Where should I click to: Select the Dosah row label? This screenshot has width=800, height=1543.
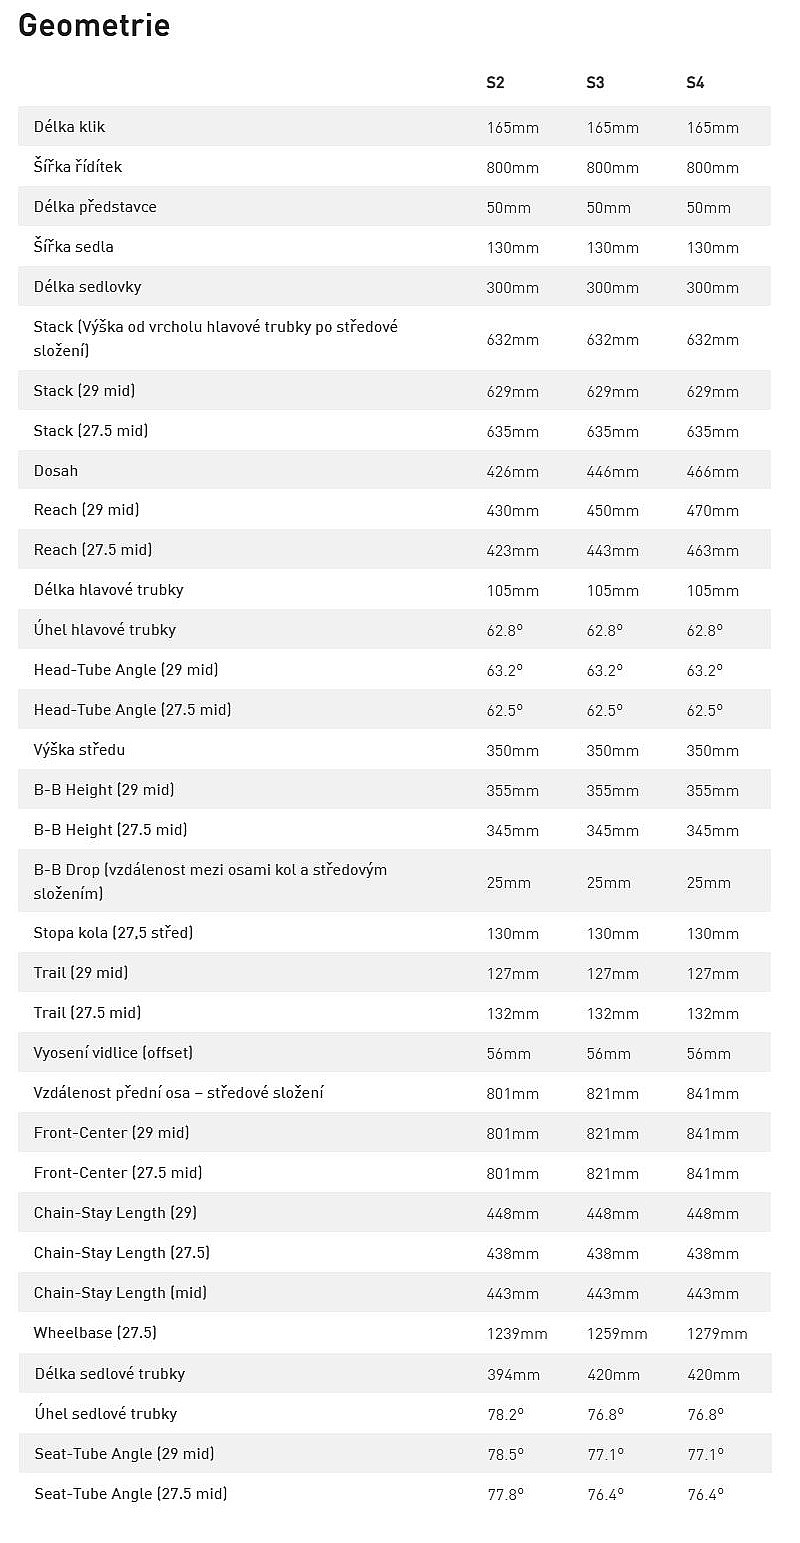click(x=56, y=471)
